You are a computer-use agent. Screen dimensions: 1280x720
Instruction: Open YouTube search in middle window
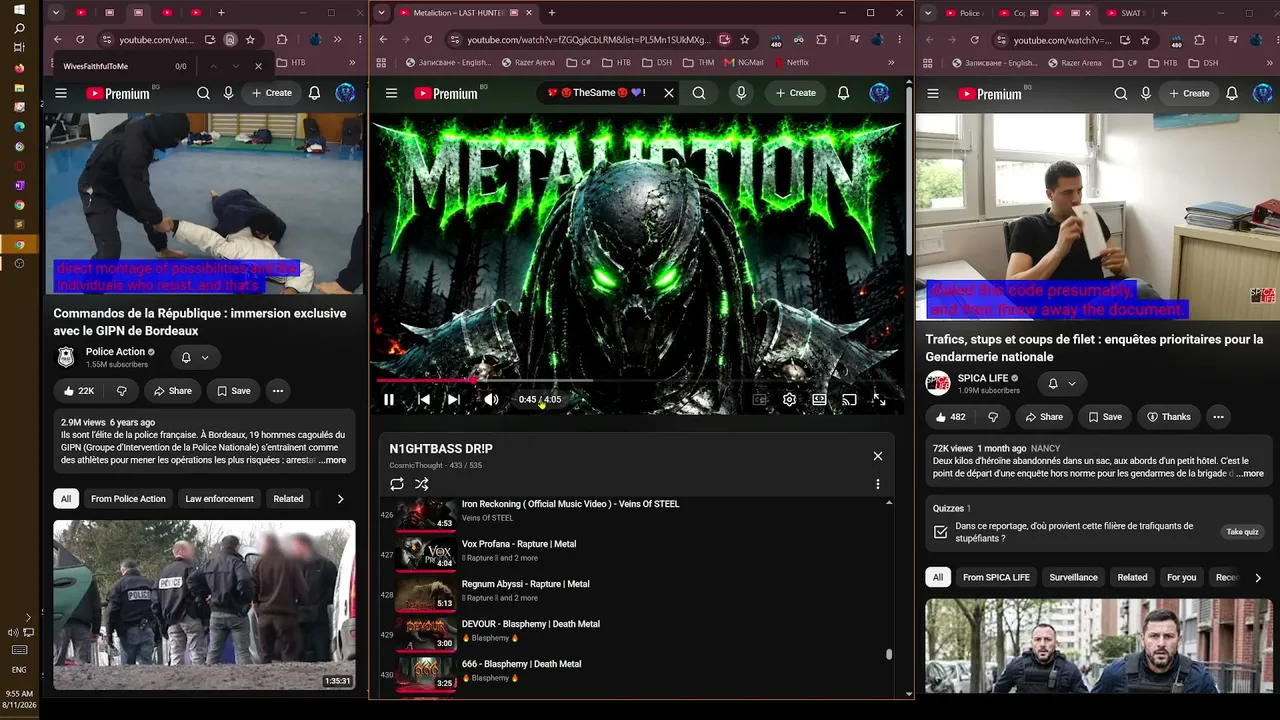[x=699, y=93]
